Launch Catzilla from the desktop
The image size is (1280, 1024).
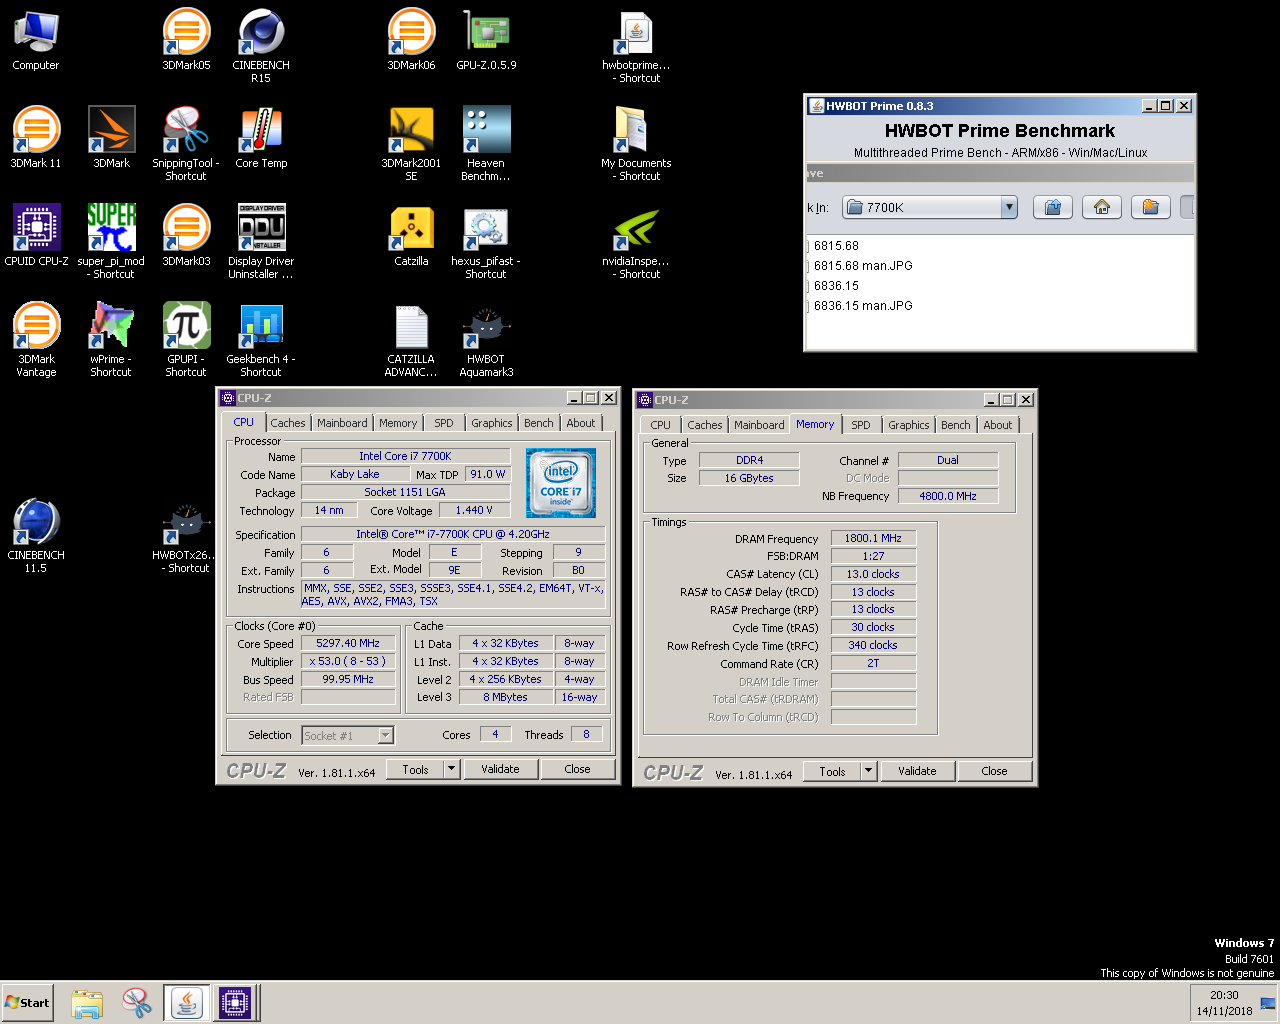[411, 236]
